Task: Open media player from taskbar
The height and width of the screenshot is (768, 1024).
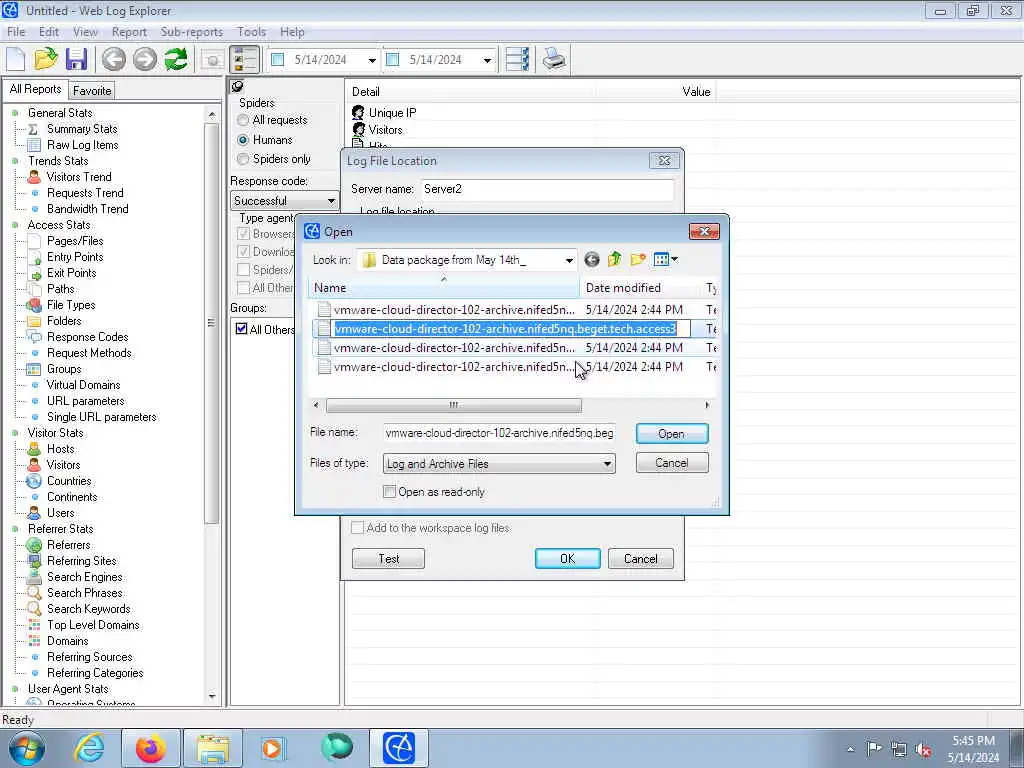Action: [272, 748]
